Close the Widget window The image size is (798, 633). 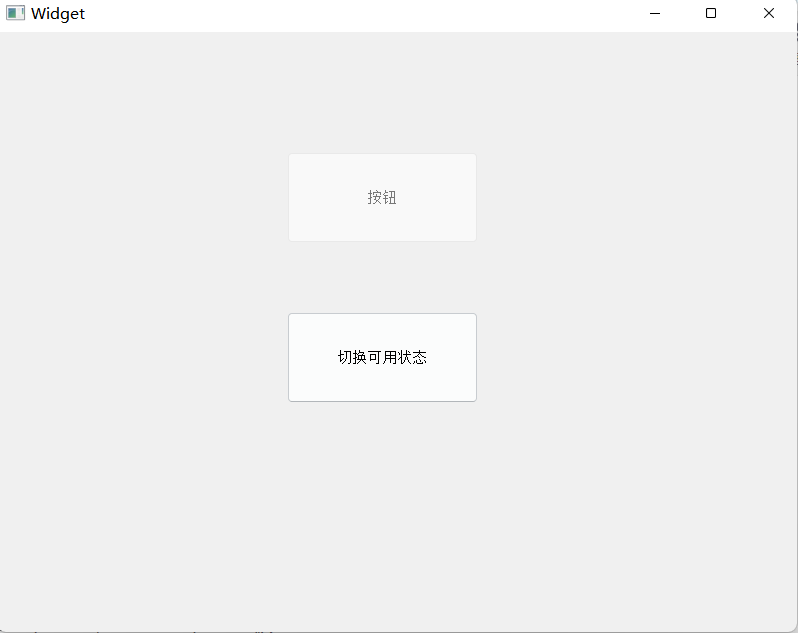pyautogui.click(x=768, y=13)
